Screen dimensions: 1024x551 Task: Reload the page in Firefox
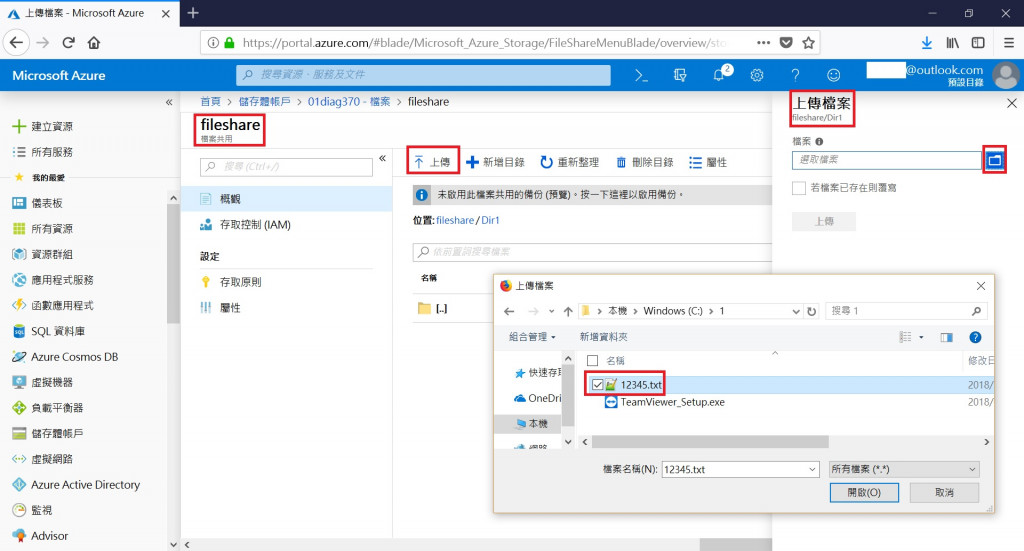(69, 43)
